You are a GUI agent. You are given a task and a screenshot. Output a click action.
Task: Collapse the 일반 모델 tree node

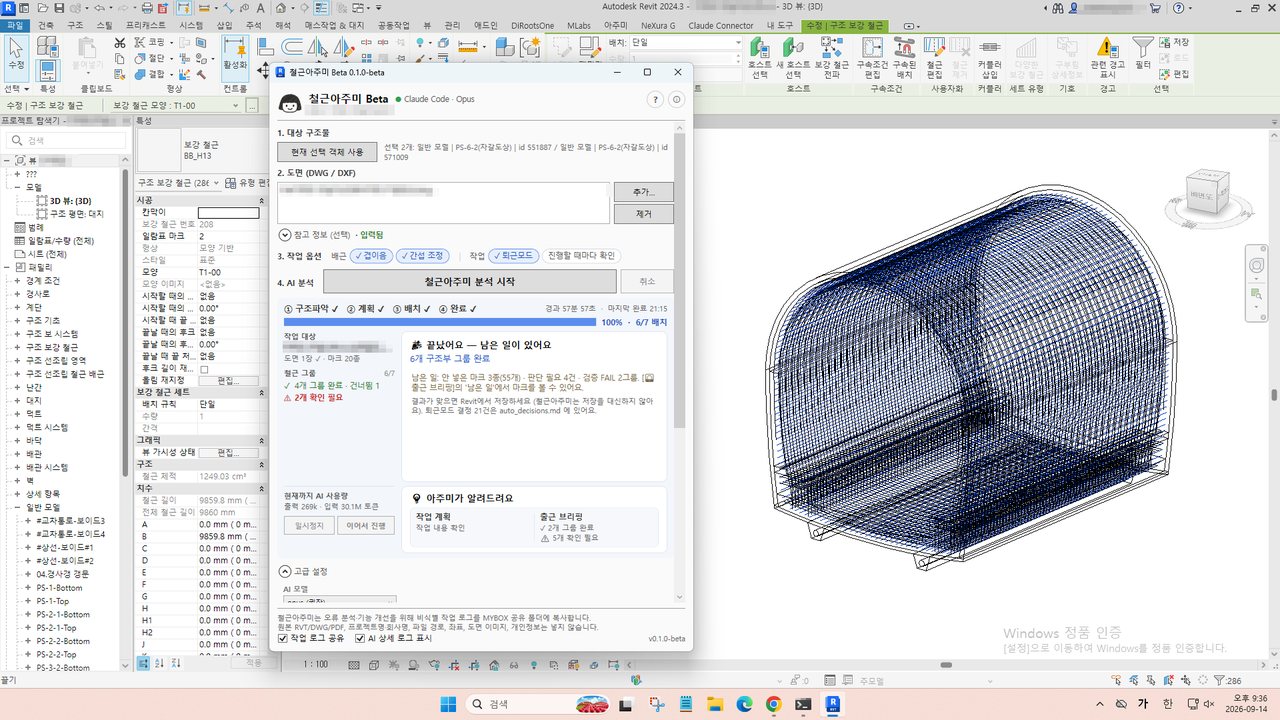[x=17, y=507]
